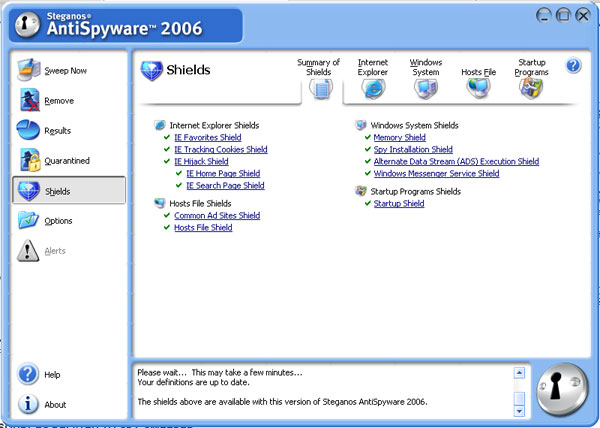
Task: Click the Sweep Now computer icon
Action: [29, 70]
